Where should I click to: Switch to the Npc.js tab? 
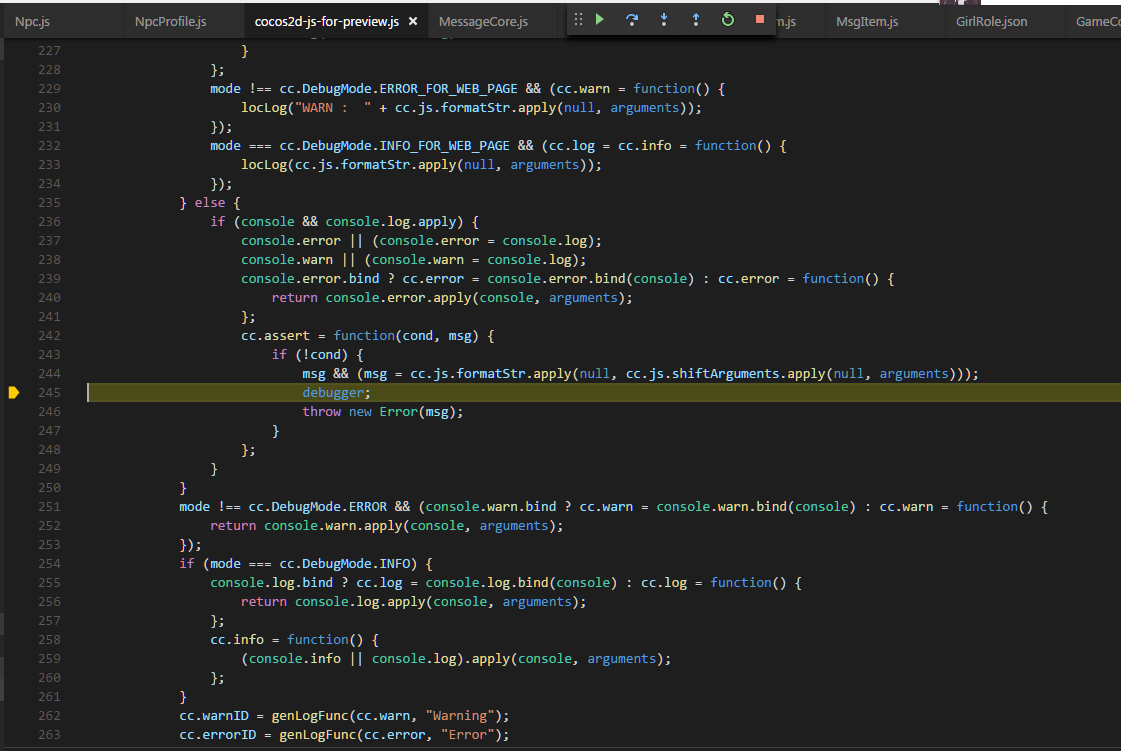point(34,21)
